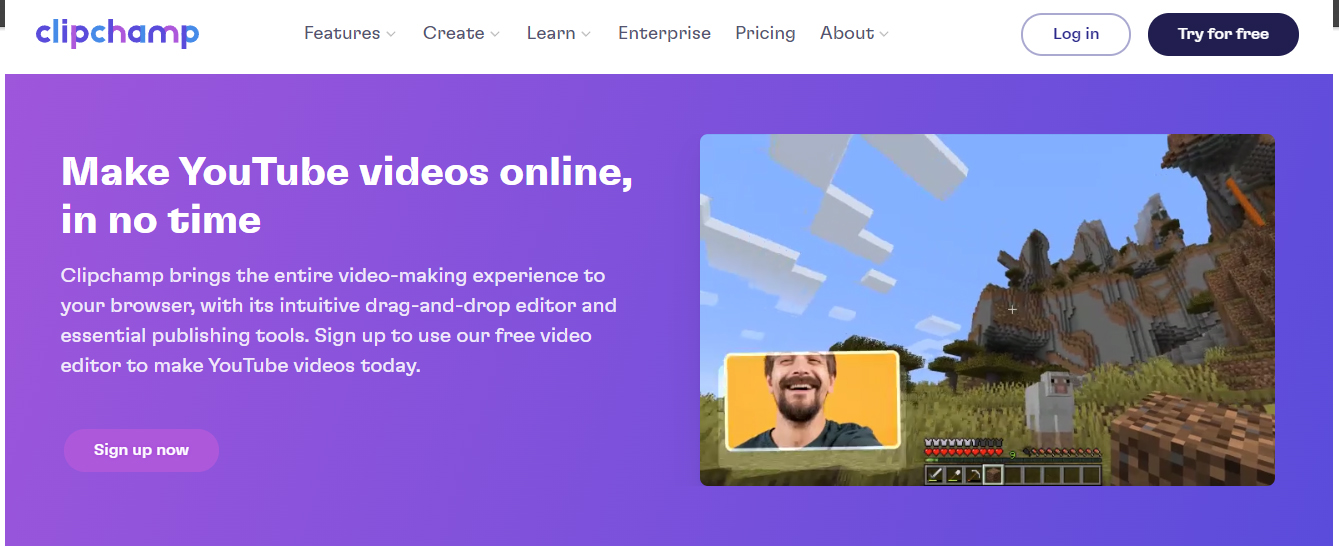
Task: Click the sheep in the preview image
Action: (x=1050, y=408)
